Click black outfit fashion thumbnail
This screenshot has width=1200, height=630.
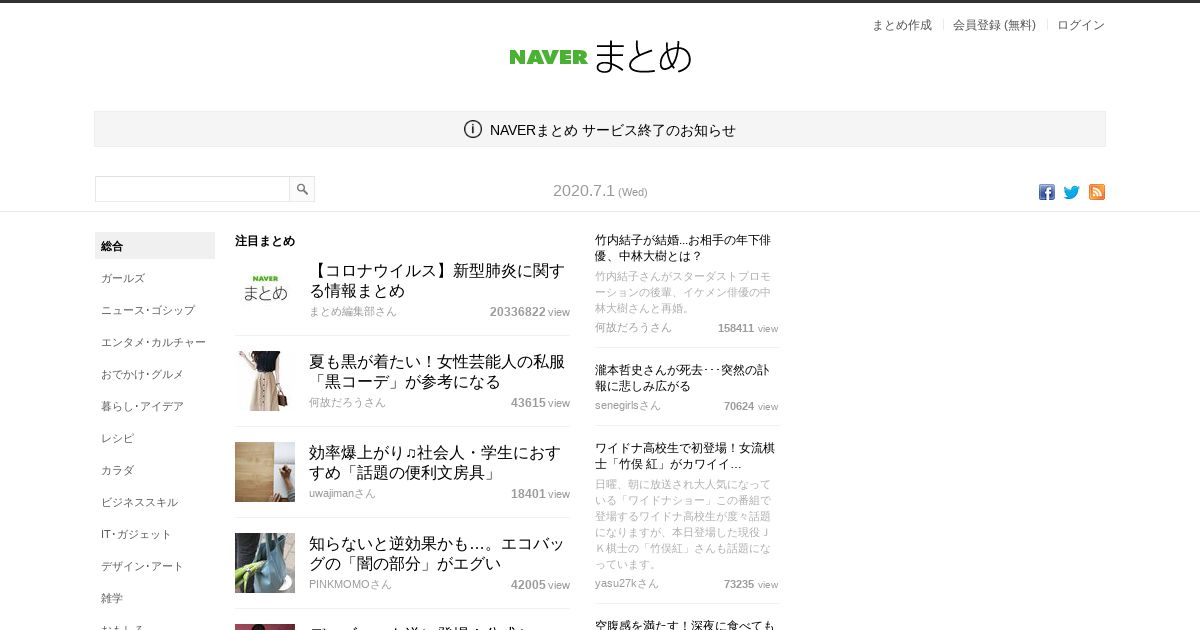(x=265, y=381)
